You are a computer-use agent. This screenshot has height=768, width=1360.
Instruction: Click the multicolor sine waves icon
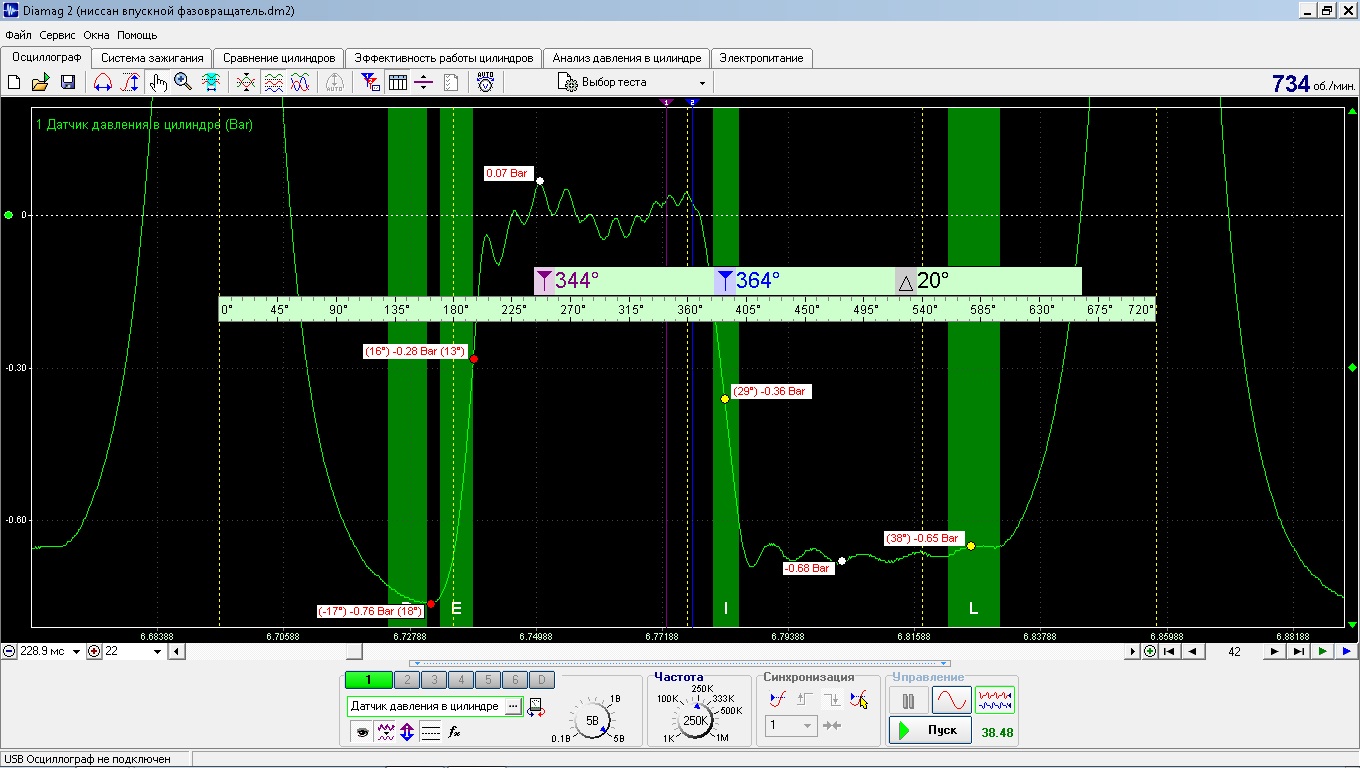tap(300, 83)
